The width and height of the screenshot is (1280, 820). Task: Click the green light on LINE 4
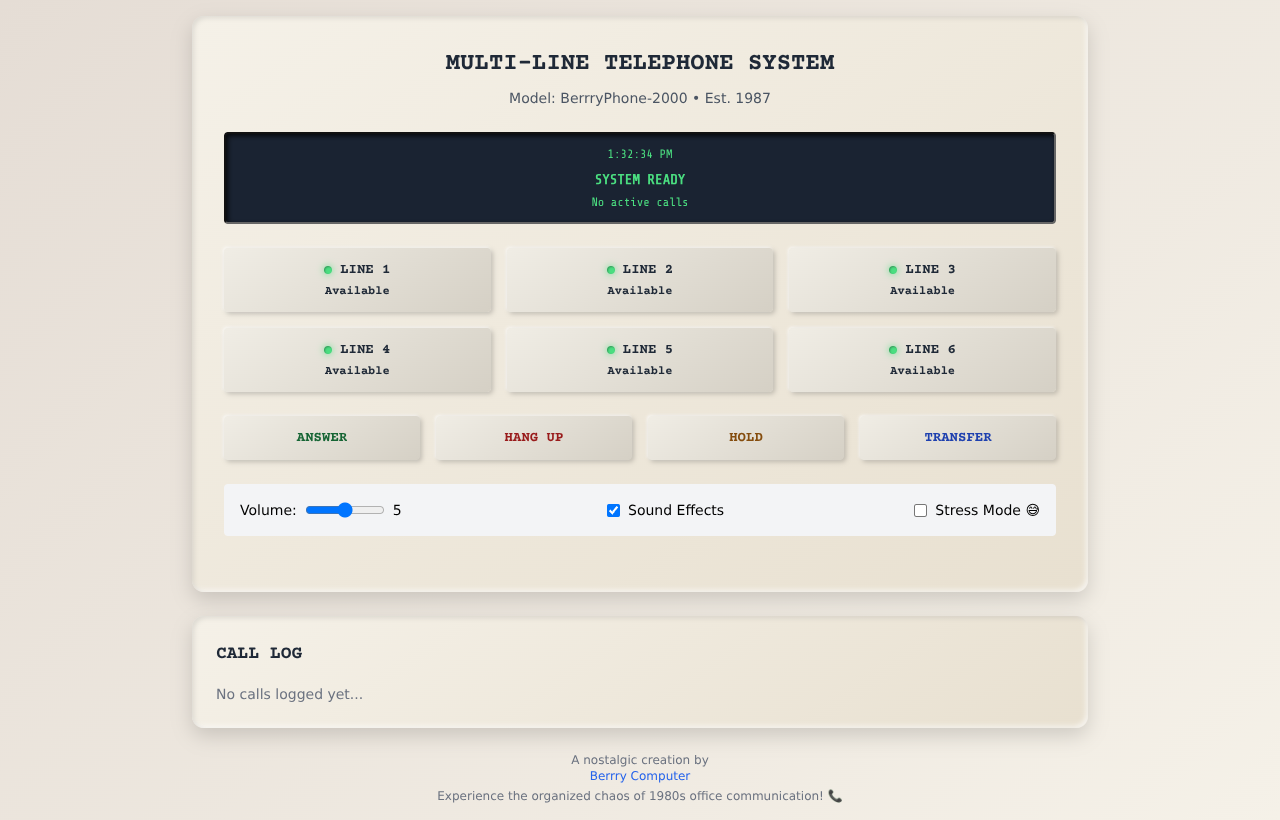coord(327,348)
